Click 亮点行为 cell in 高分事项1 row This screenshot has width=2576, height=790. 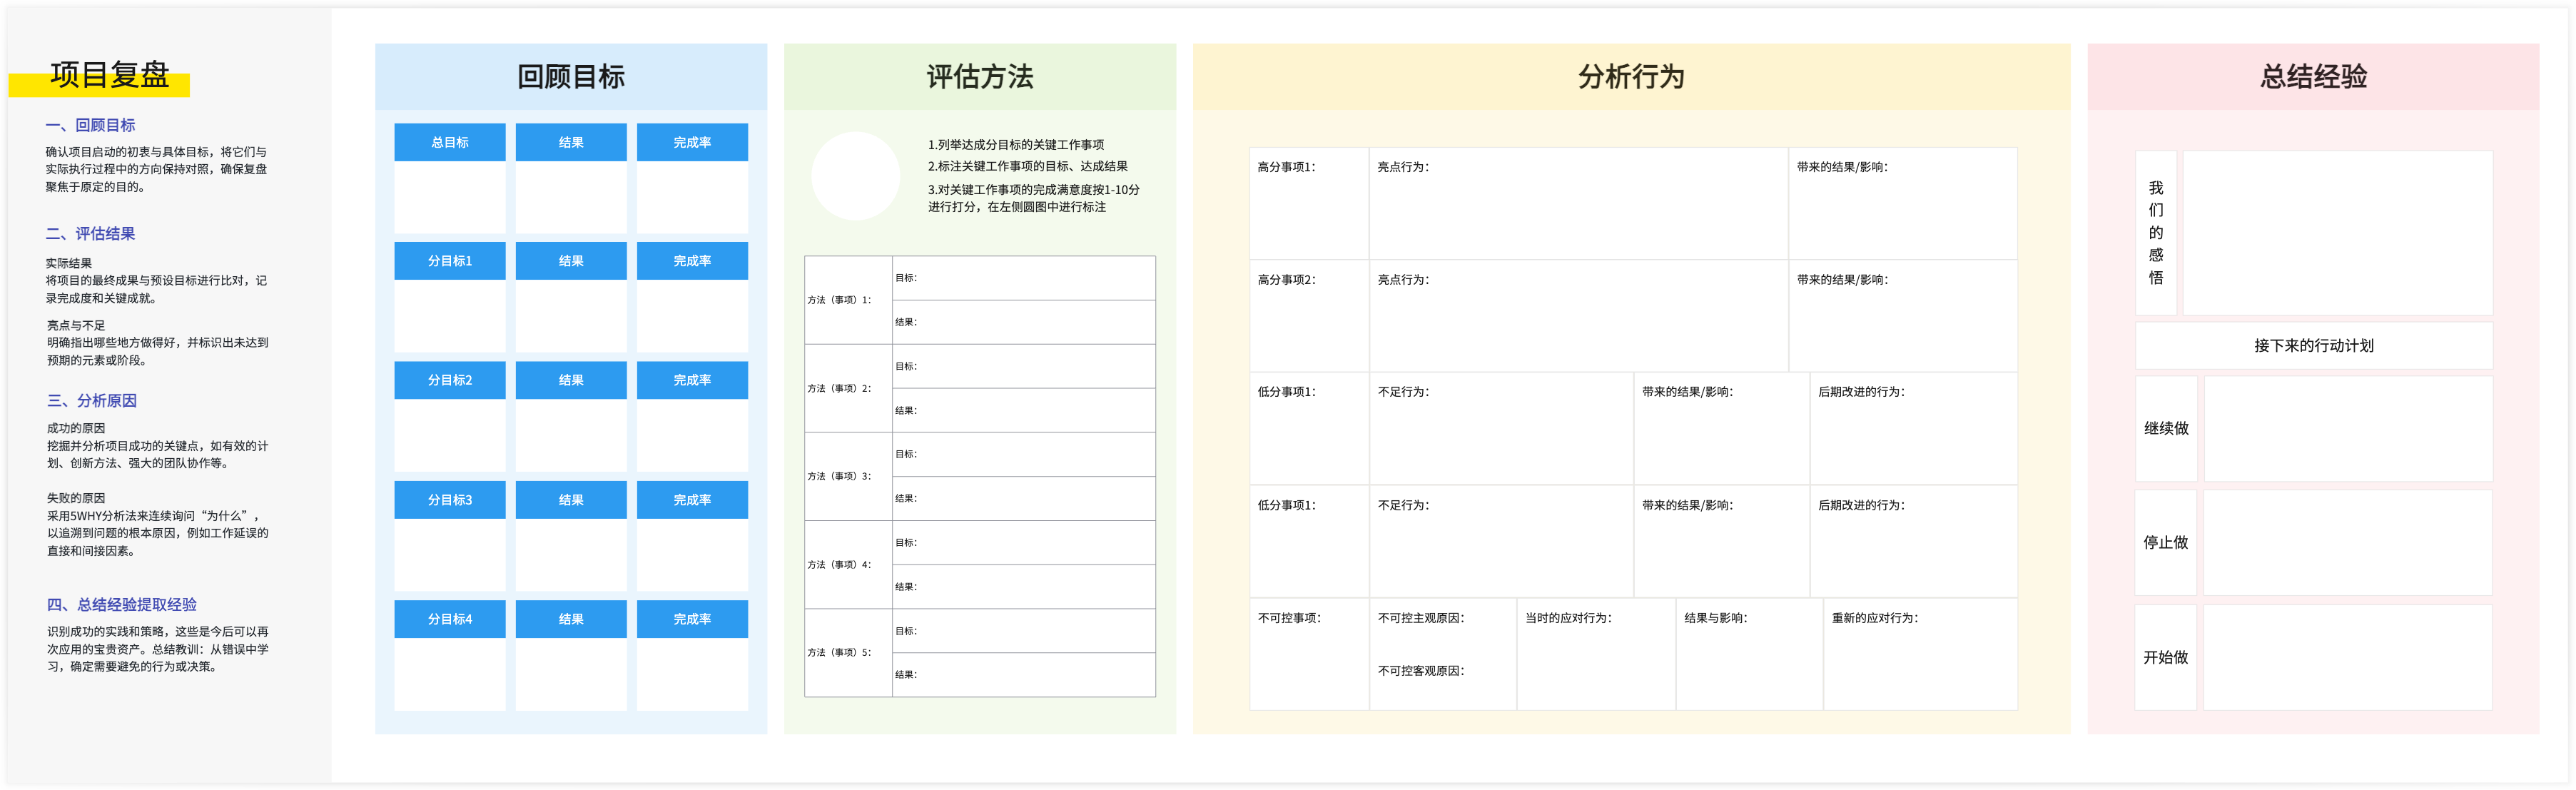(x=1579, y=204)
